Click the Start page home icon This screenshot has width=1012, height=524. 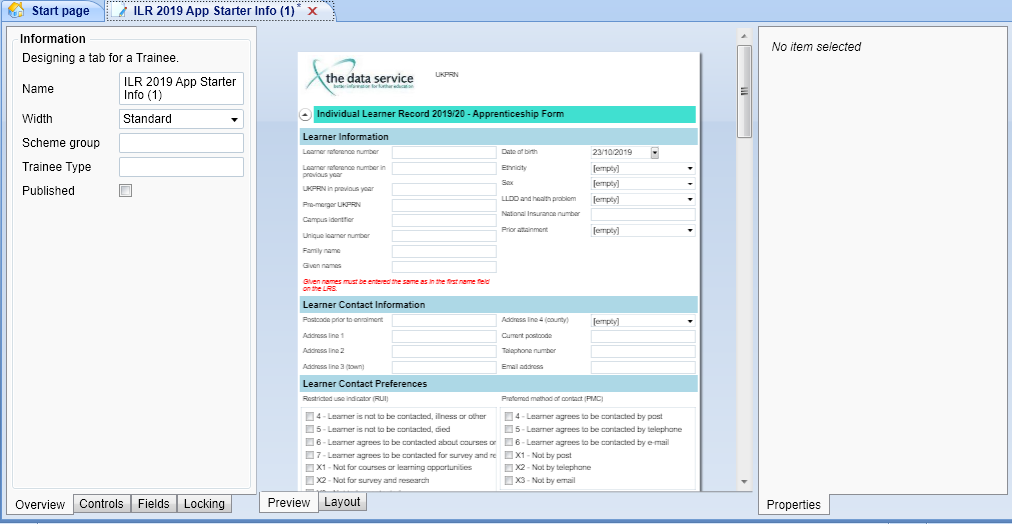coord(16,11)
